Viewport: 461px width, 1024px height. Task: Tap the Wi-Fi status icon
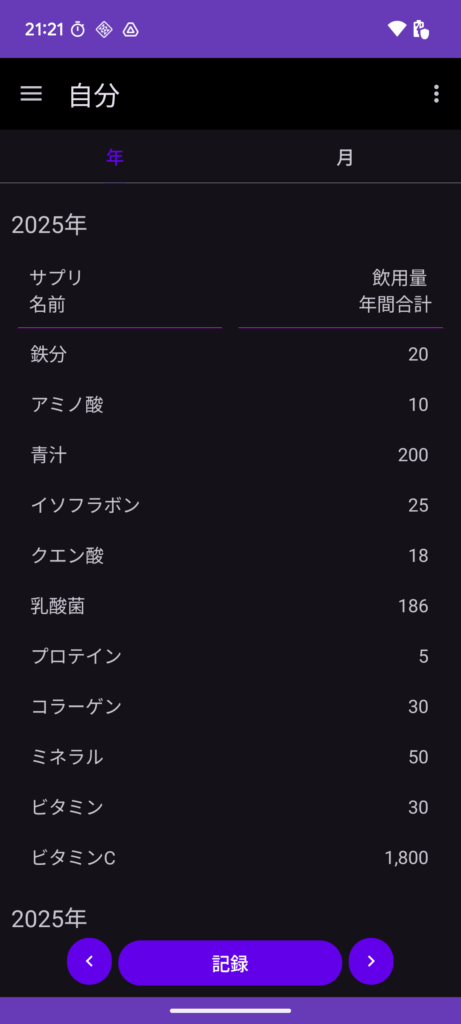396,29
